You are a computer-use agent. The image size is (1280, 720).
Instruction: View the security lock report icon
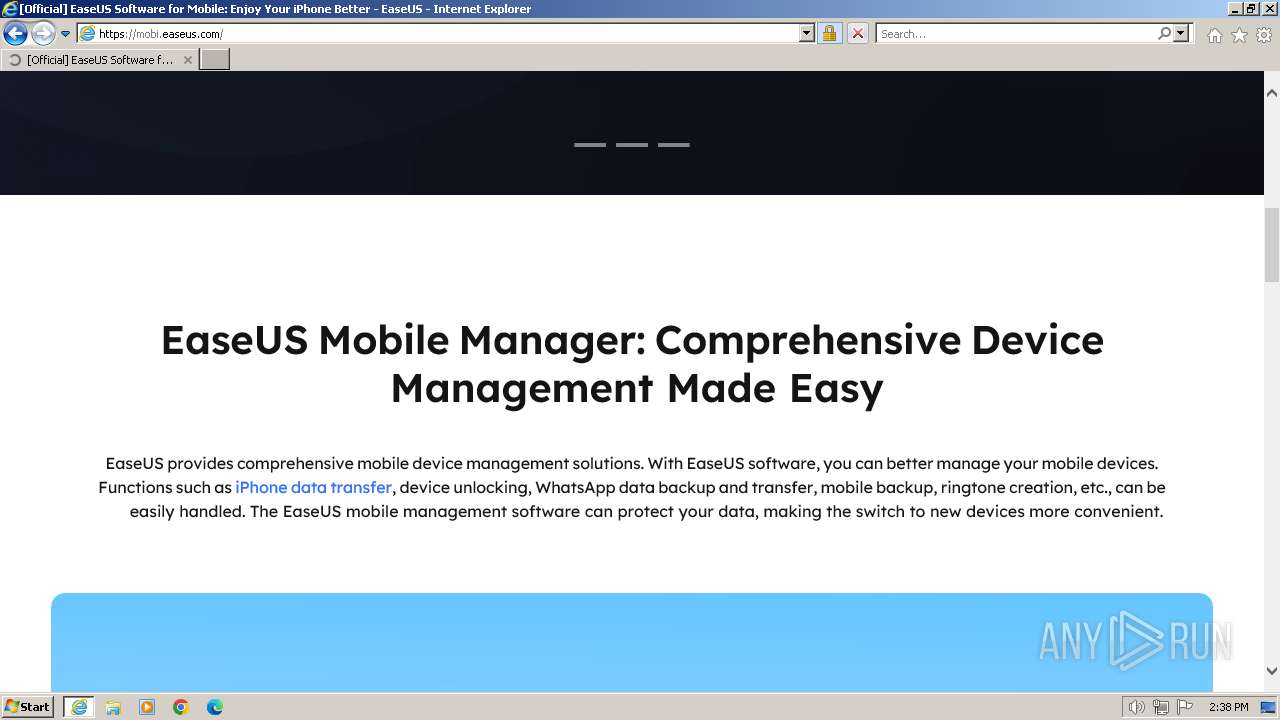829,34
